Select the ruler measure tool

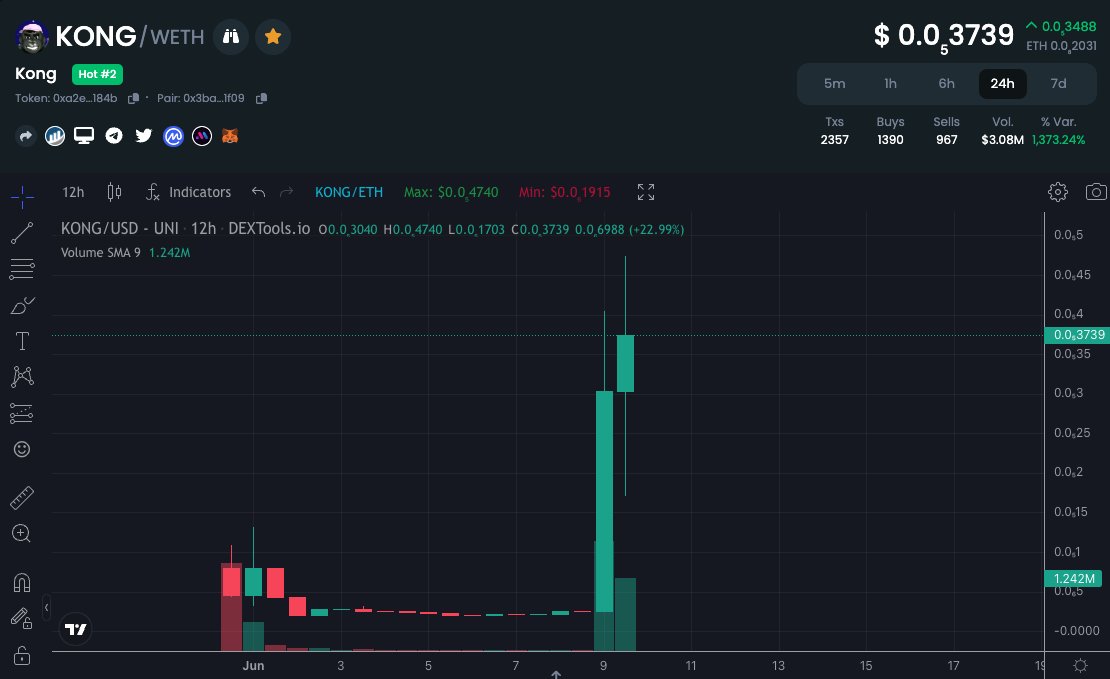(22, 498)
